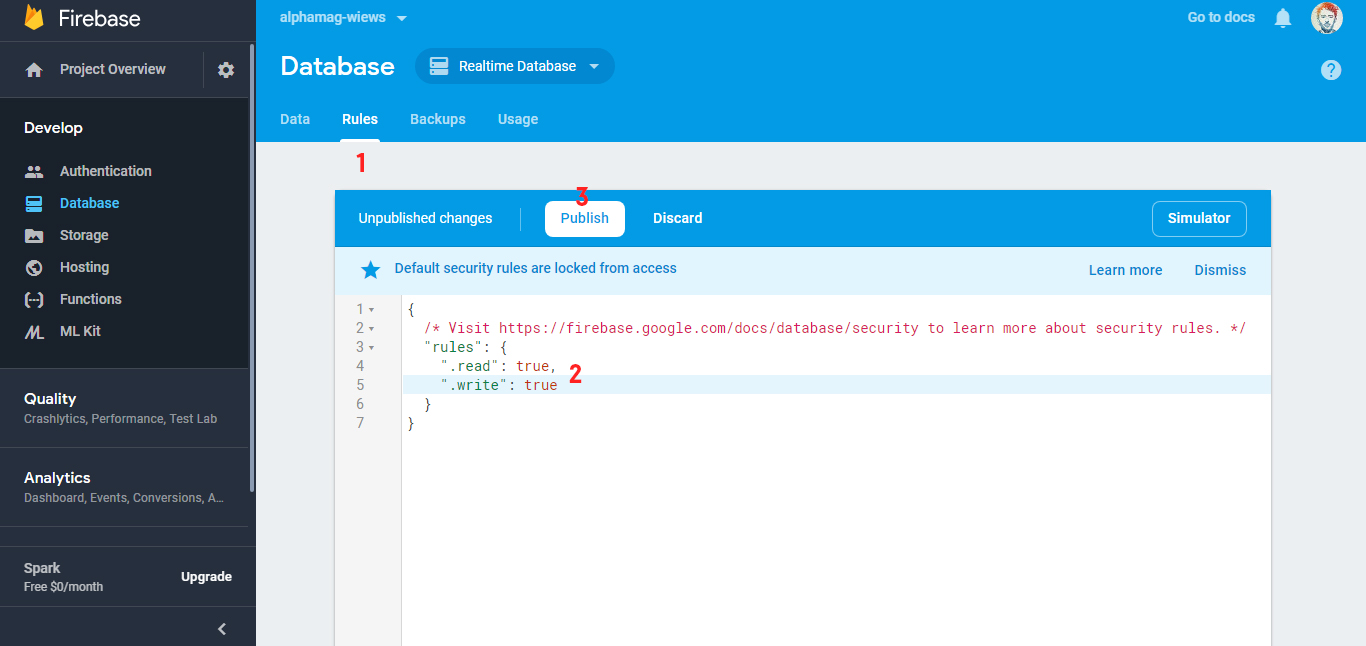Click 'Default security rules are locked' message

(x=535, y=268)
